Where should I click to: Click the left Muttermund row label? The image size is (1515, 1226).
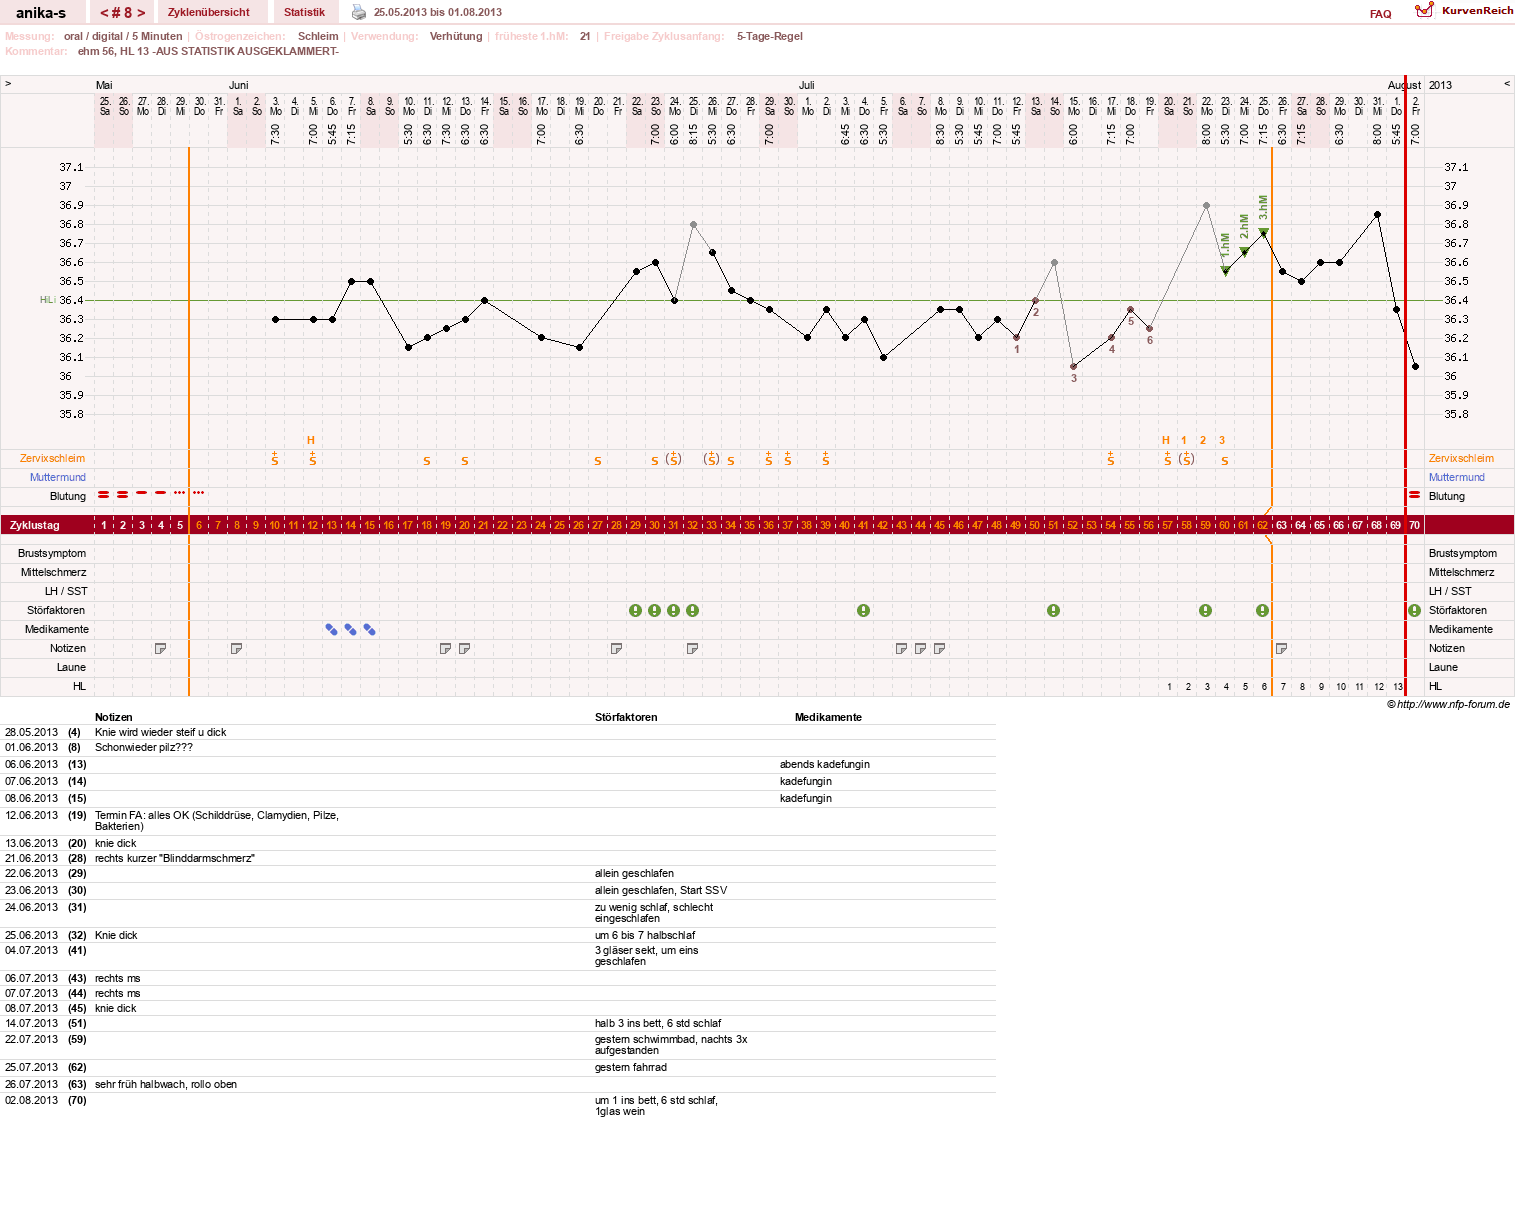58,477
